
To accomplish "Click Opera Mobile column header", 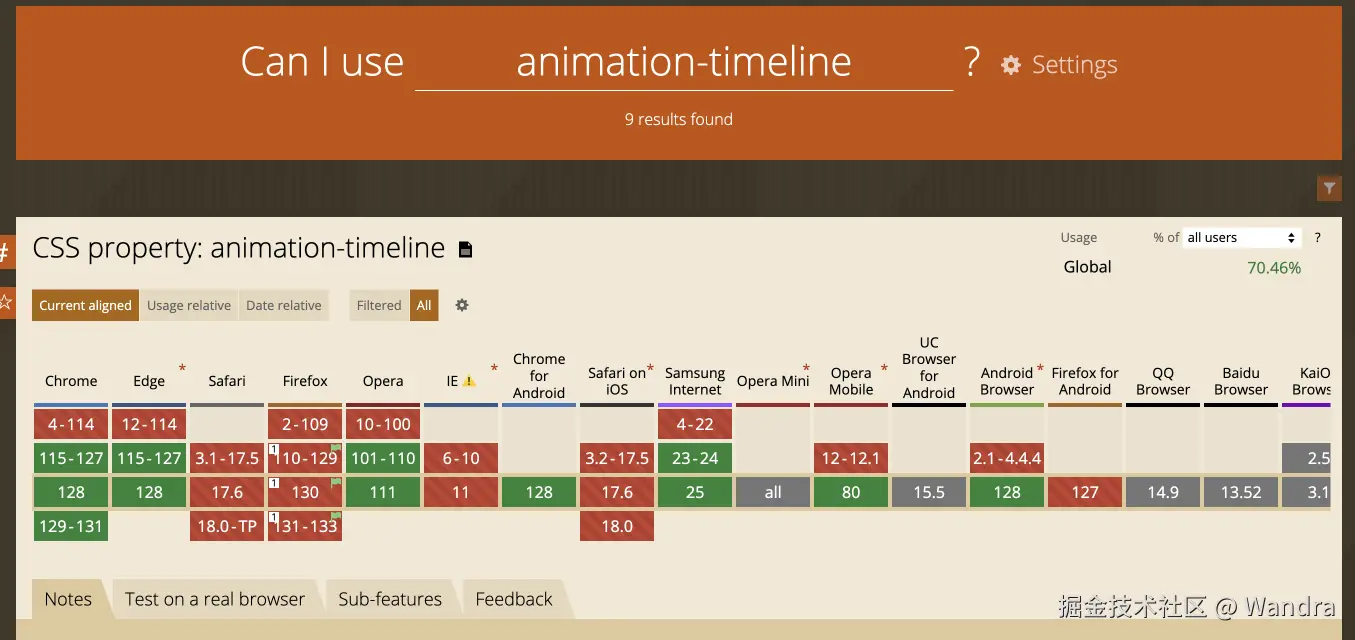I will pos(851,381).
